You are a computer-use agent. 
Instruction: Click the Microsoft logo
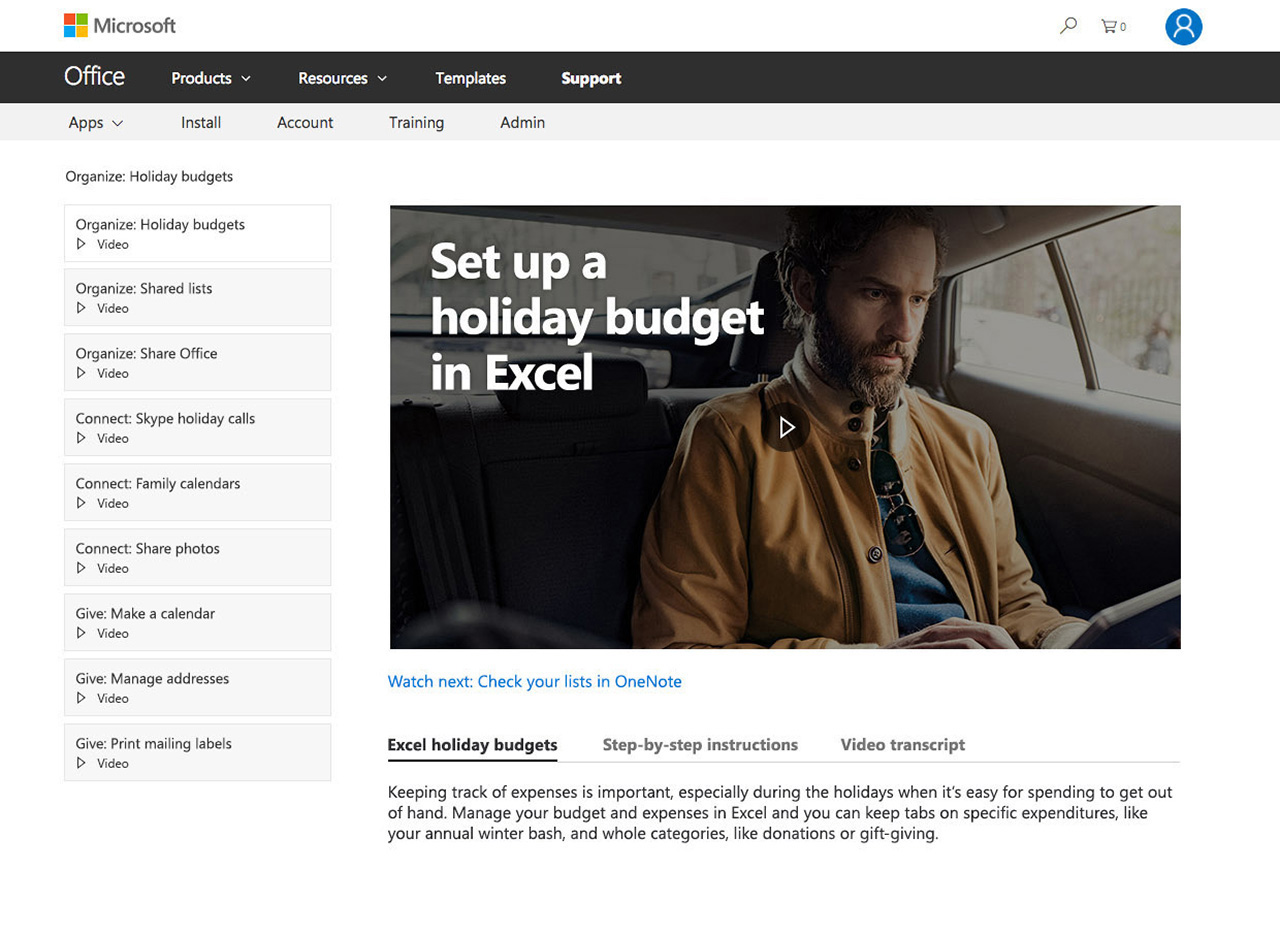(x=120, y=25)
